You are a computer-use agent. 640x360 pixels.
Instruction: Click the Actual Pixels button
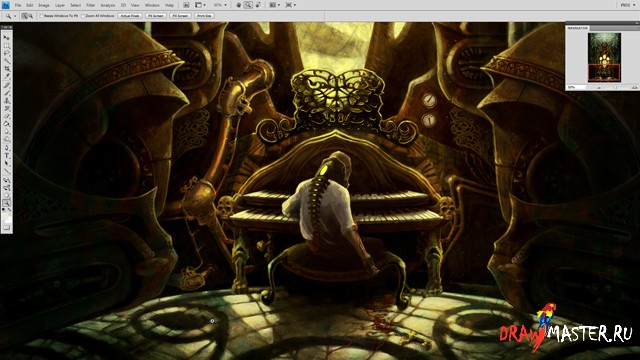[x=130, y=16]
